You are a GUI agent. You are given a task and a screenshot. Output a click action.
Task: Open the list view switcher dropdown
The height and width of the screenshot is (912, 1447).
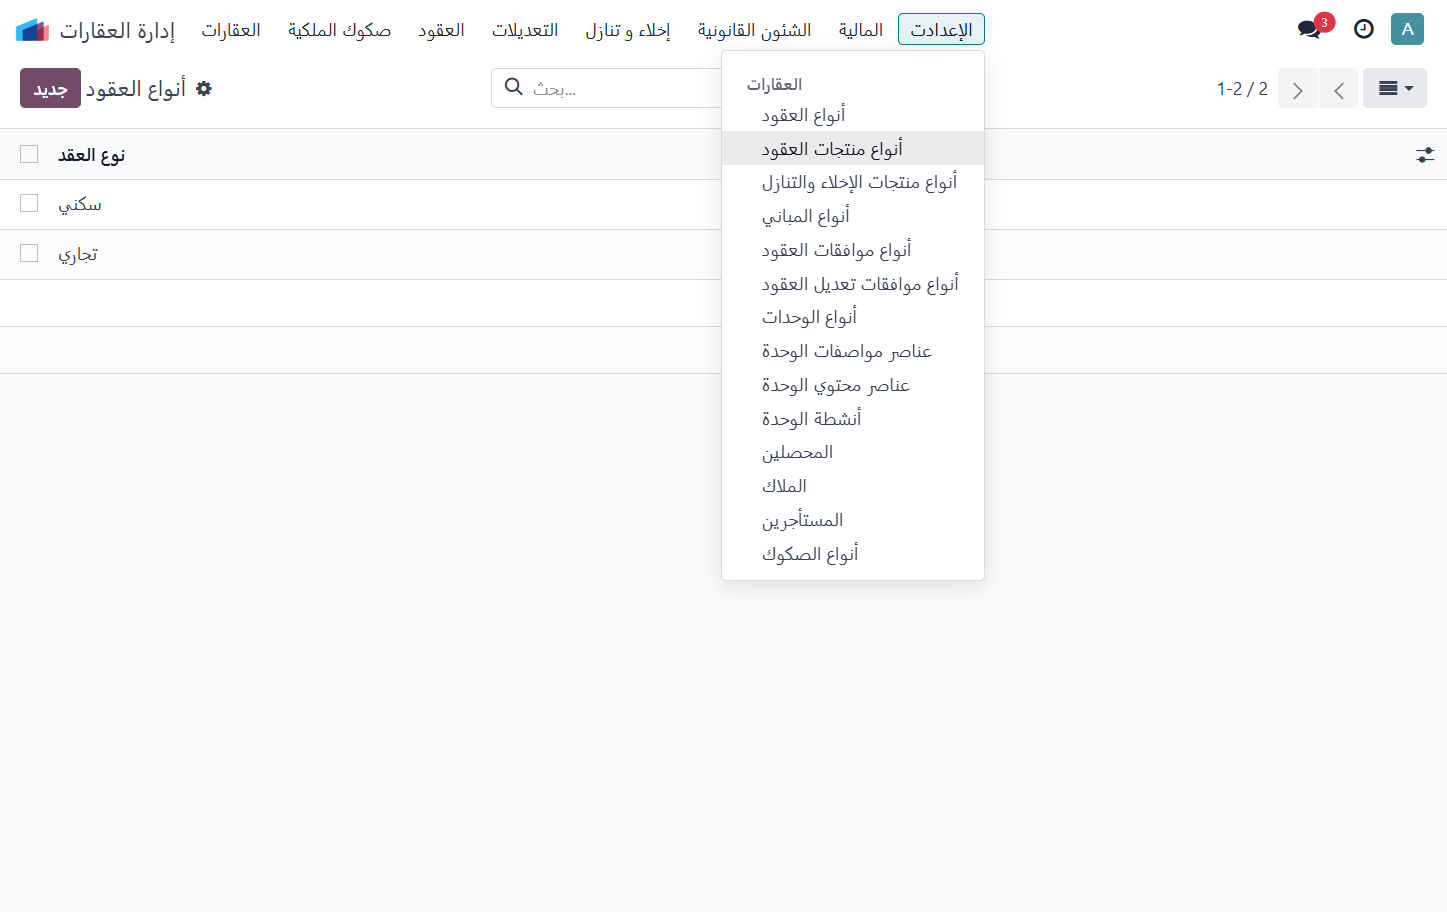point(1395,89)
